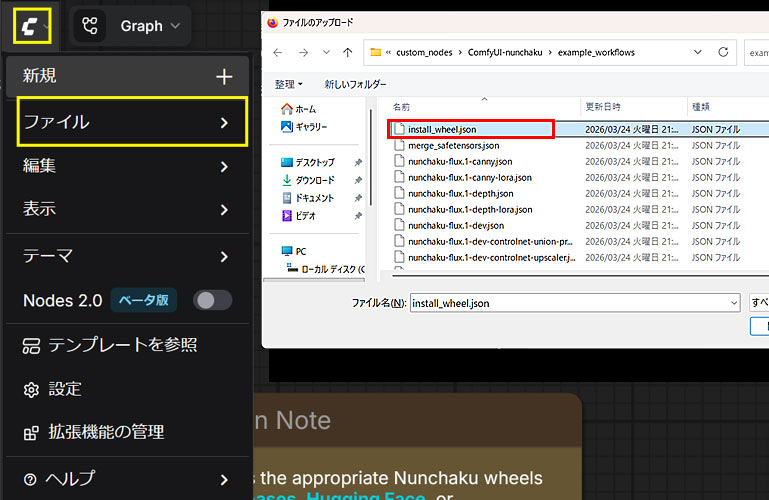Select merge_safetensors.json file

point(453,145)
